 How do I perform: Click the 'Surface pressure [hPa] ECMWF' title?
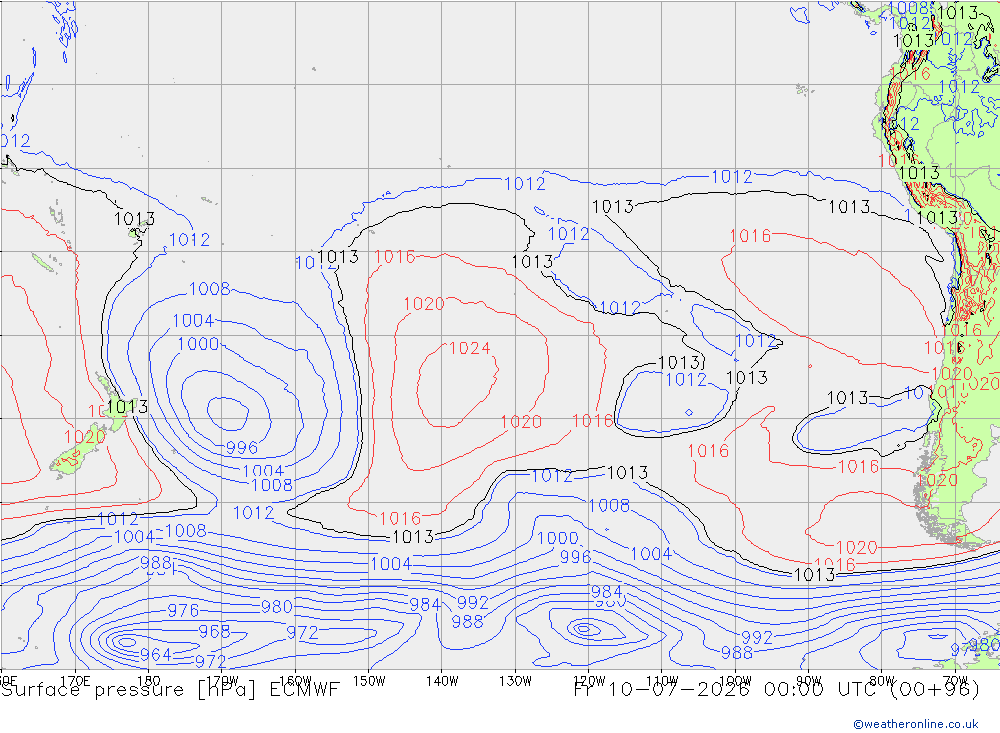[170, 690]
